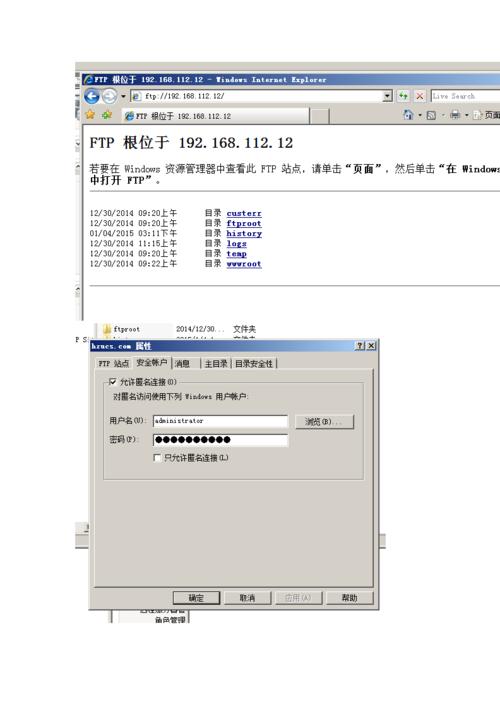Image resolution: width=500 pixels, height=707 pixels.
Task: Expand the address bar dropdown arrow
Action: [x=387, y=96]
